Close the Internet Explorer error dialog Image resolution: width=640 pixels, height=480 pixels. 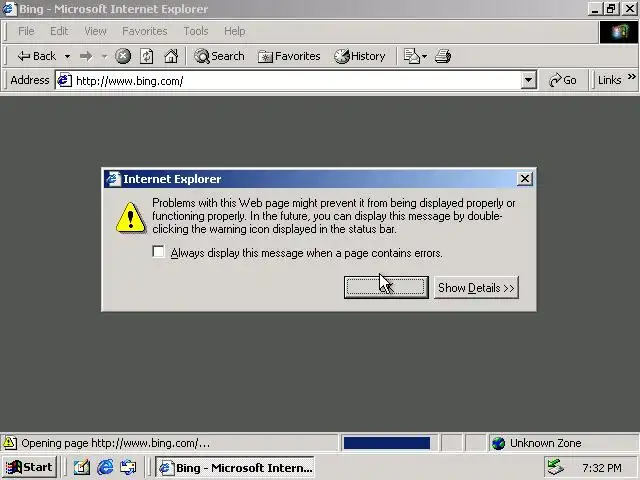click(x=524, y=178)
